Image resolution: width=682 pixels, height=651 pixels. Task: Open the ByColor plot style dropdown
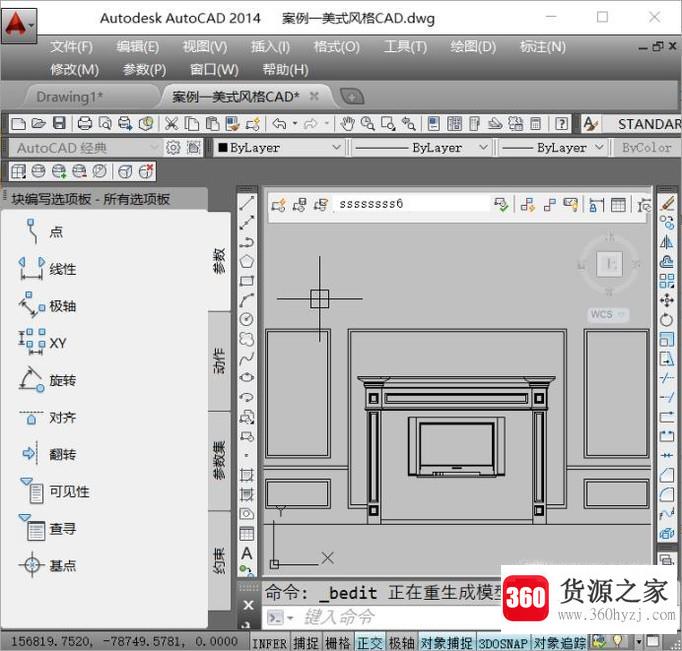coord(647,148)
